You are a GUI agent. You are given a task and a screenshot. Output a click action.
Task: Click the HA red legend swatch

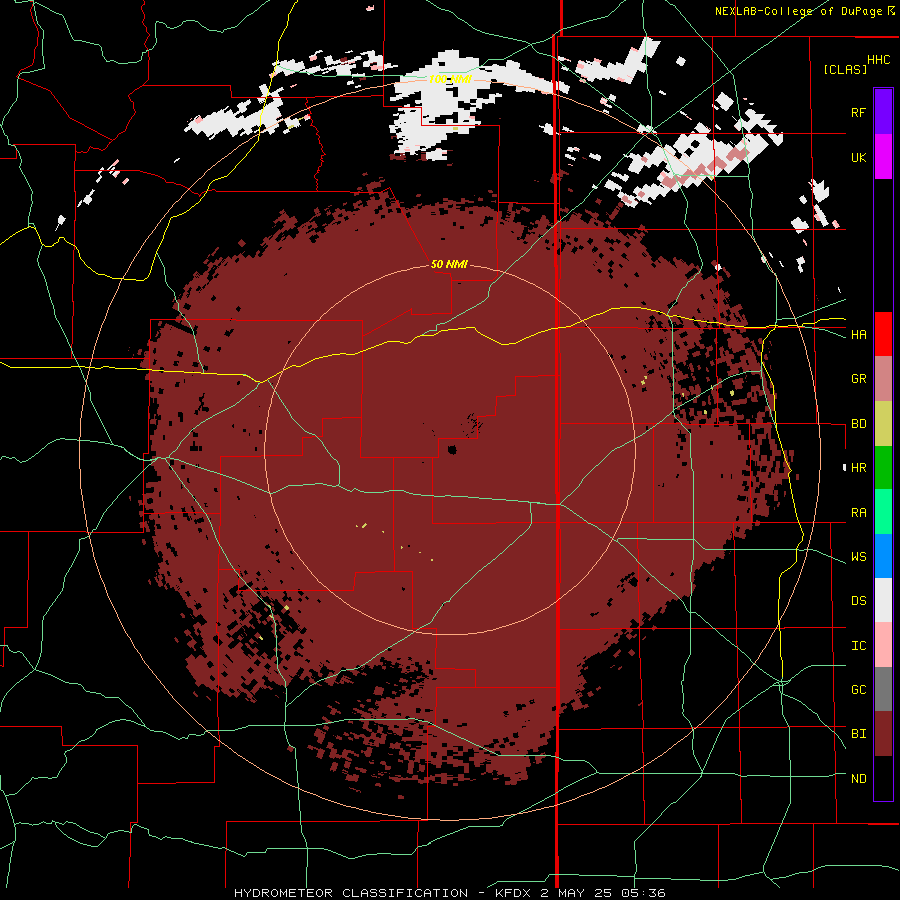coord(883,334)
